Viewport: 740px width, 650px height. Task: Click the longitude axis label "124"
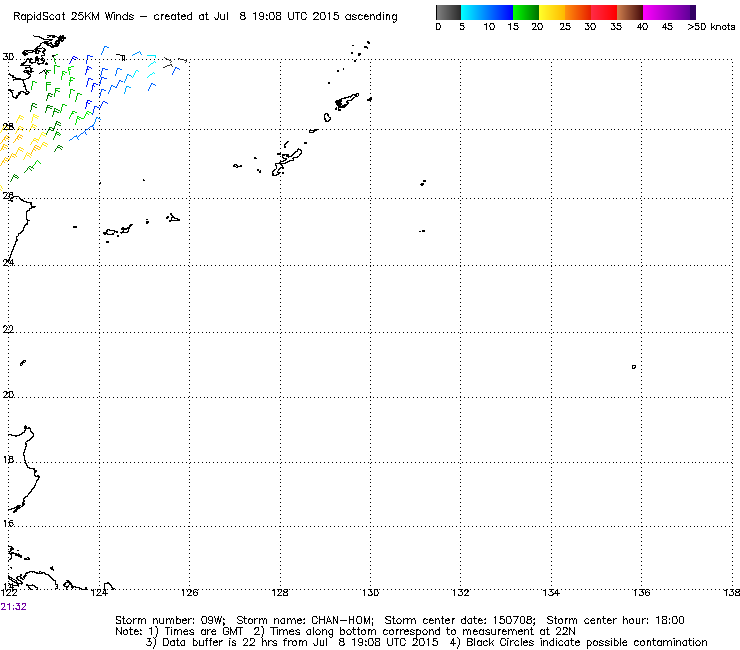pos(99,593)
